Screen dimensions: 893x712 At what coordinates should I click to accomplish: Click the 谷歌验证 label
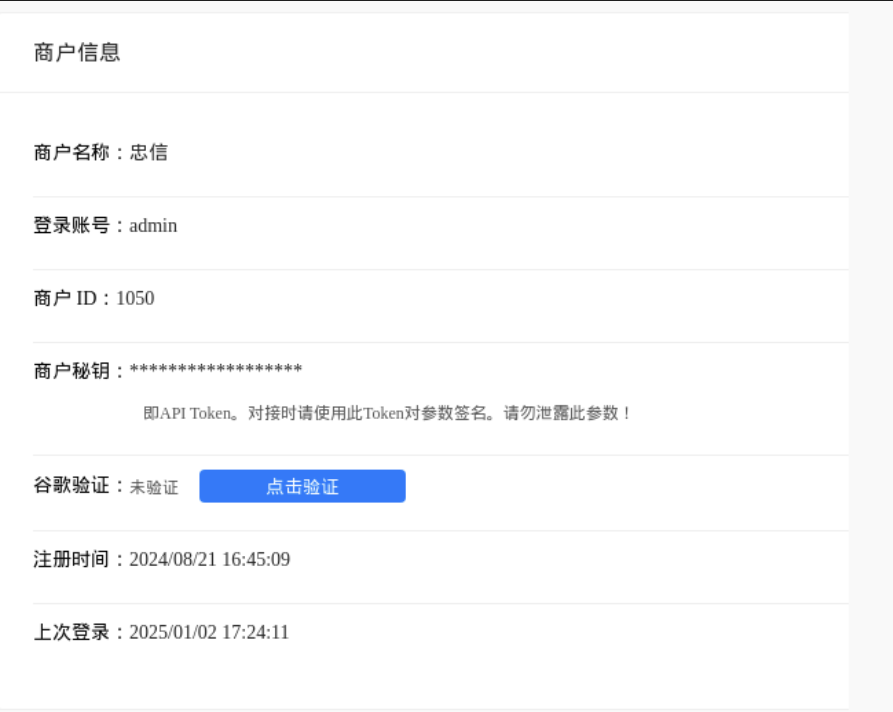pyautogui.click(x=72, y=485)
